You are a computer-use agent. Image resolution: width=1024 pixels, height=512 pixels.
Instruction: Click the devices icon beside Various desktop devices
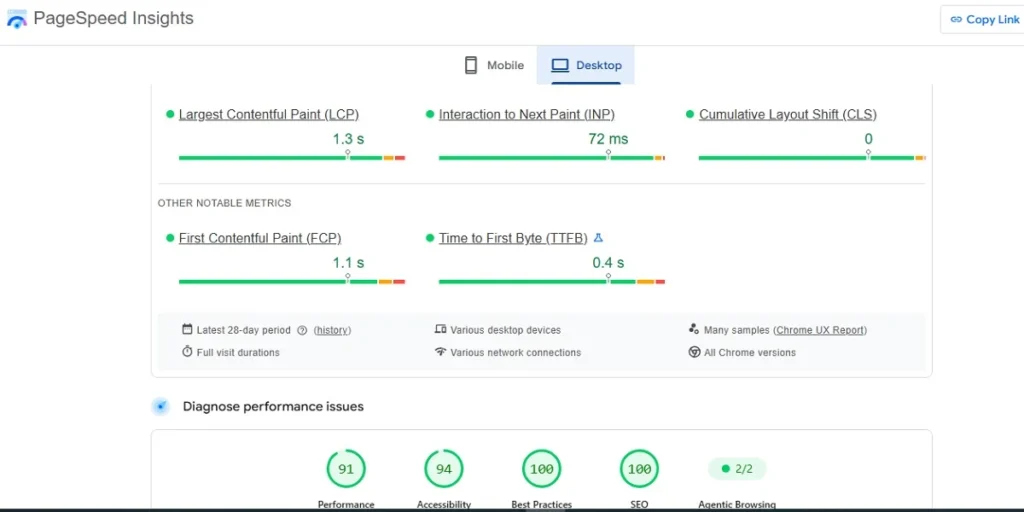[x=440, y=330]
